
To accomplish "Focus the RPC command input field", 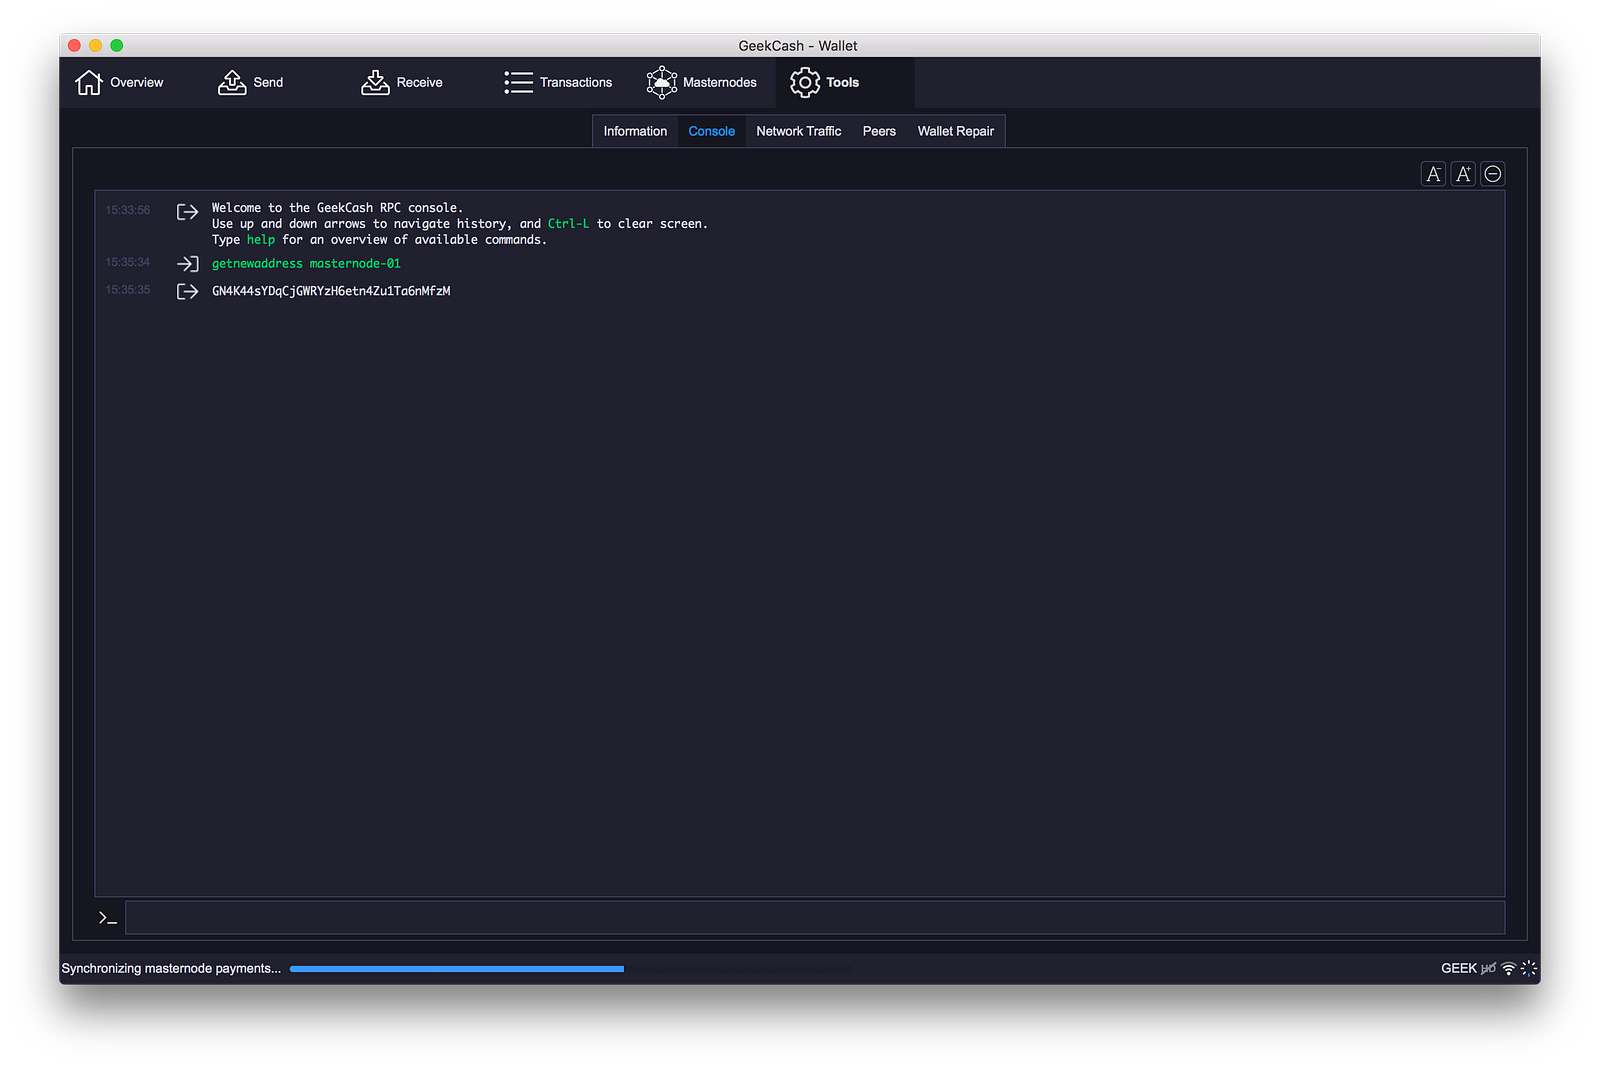I will pyautogui.click(x=815, y=917).
